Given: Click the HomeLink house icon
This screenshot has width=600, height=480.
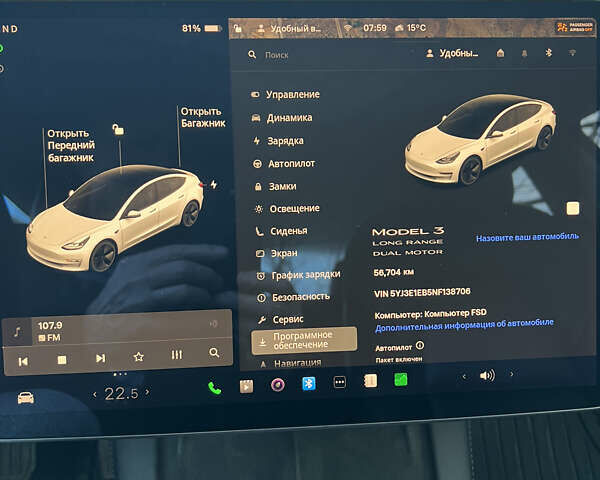Looking at the screenshot, I should coord(500,53).
